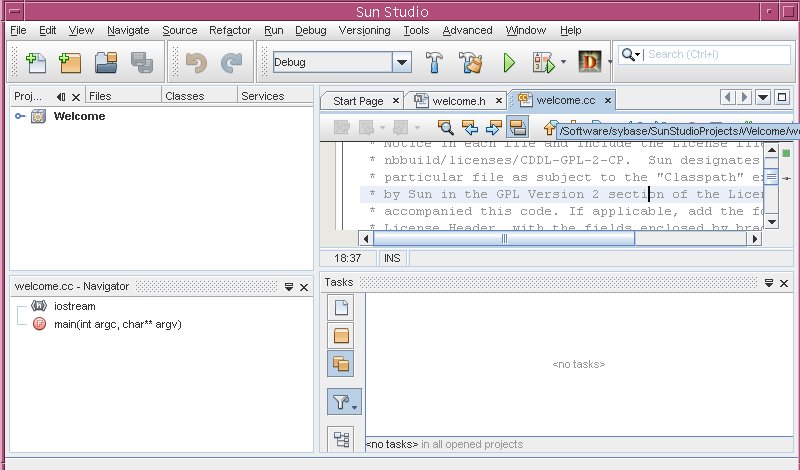The width and height of the screenshot is (800, 470).
Task: Open the configuration Debug combo box dropdown
Action: click(x=402, y=62)
